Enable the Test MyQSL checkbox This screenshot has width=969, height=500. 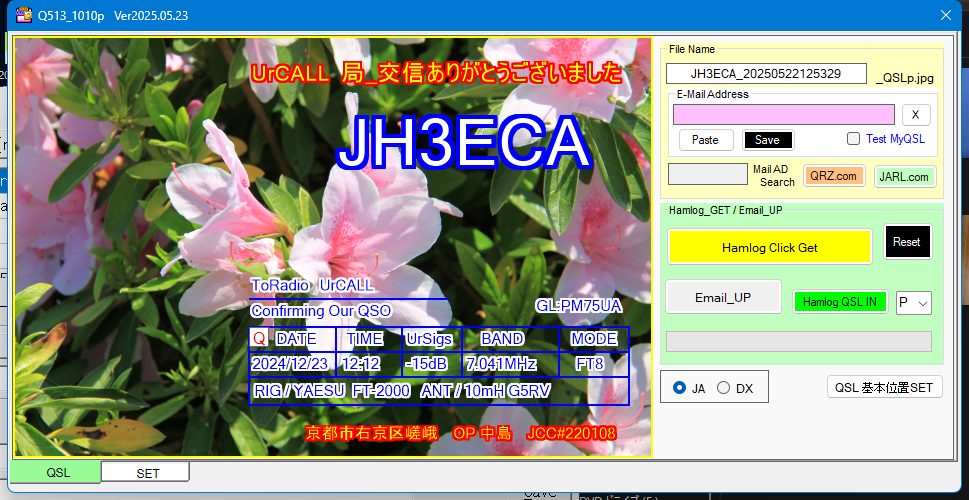click(x=853, y=138)
